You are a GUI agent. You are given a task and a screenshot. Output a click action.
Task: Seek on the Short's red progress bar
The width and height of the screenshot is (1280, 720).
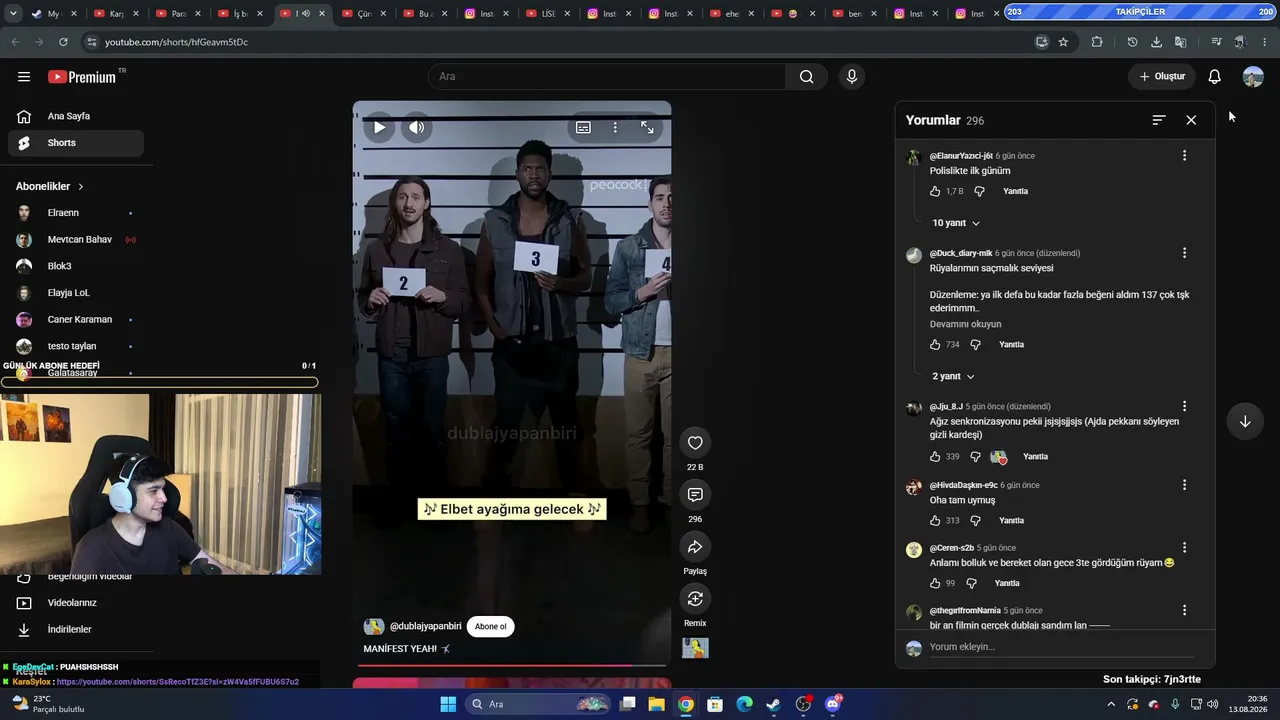(x=512, y=665)
